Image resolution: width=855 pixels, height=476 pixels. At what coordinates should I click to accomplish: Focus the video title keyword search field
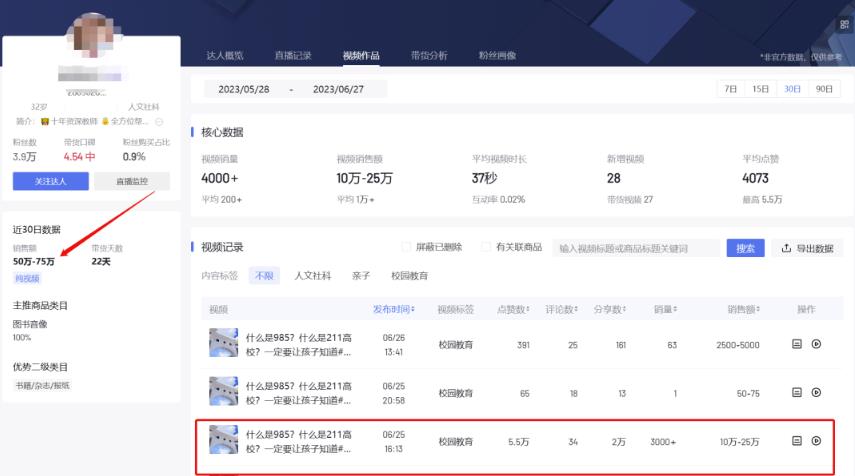636,248
